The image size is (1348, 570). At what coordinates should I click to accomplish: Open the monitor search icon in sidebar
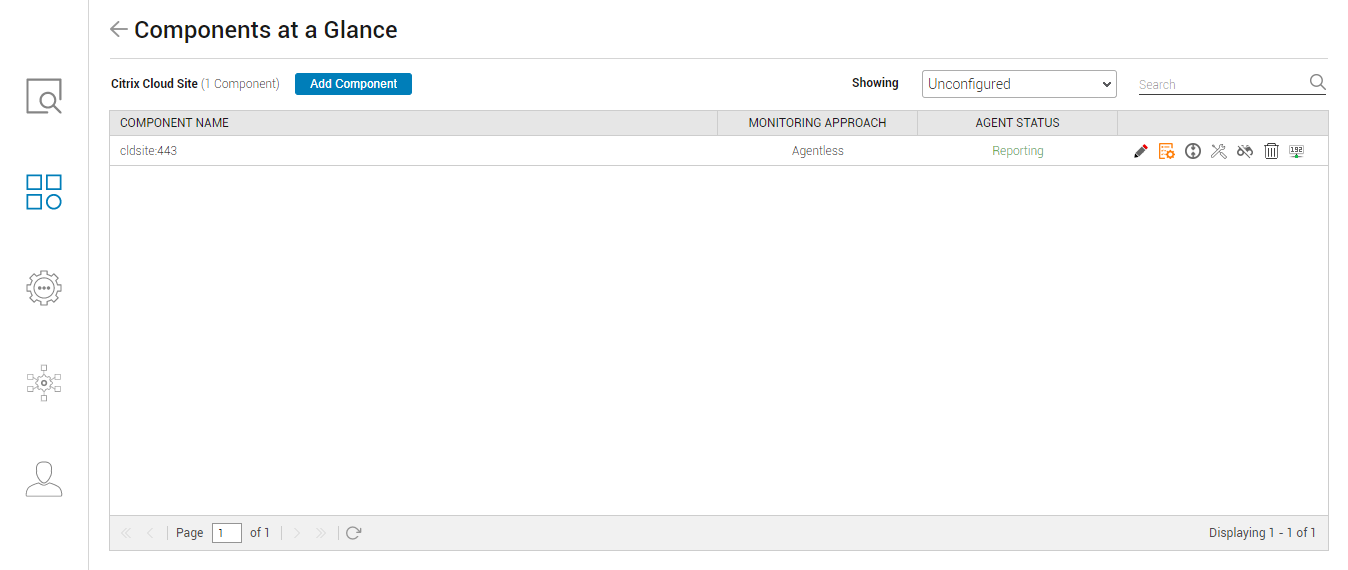point(44,97)
